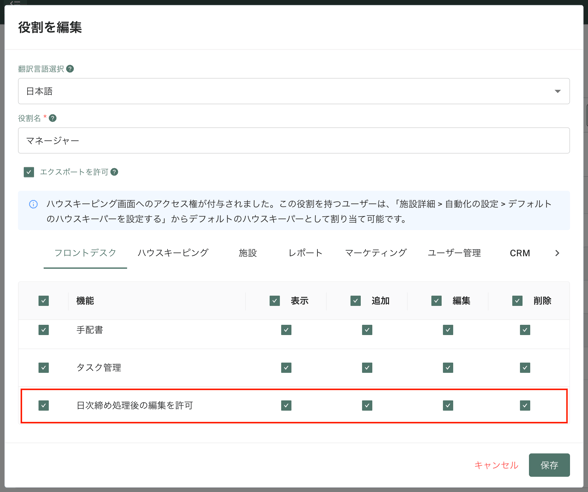Switch to the ハウスキーピング tab
Viewport: 588px width, 492px height.
click(x=173, y=253)
